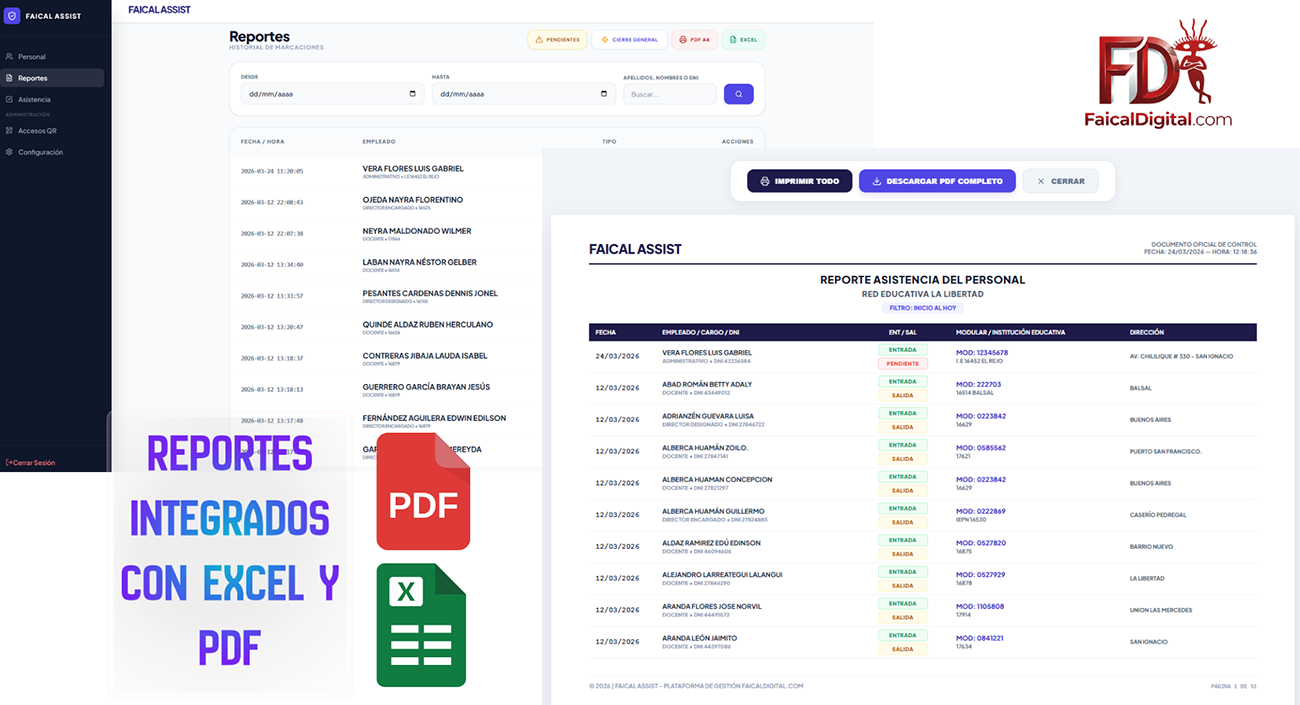Image resolution: width=1300 pixels, height=705 pixels.
Task: Export report with PDF A4 button
Action: pyautogui.click(x=694, y=40)
